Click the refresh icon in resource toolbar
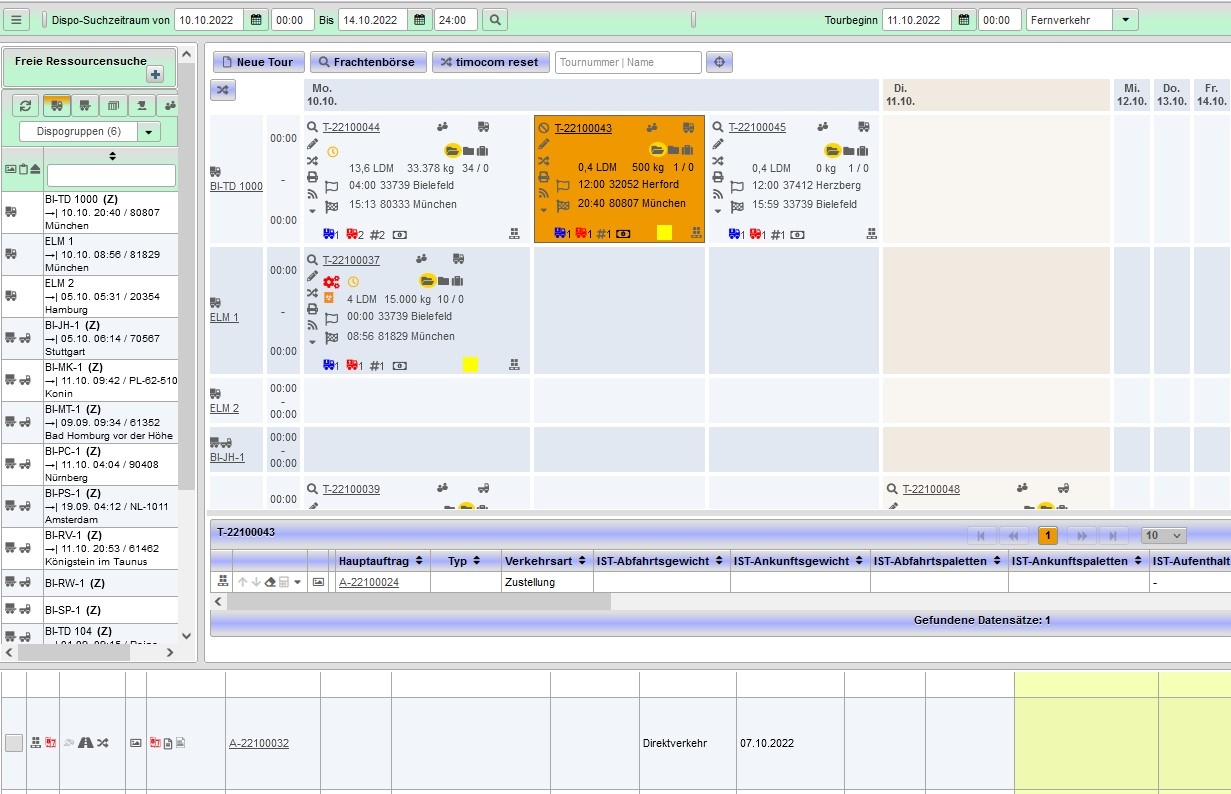 (x=27, y=105)
